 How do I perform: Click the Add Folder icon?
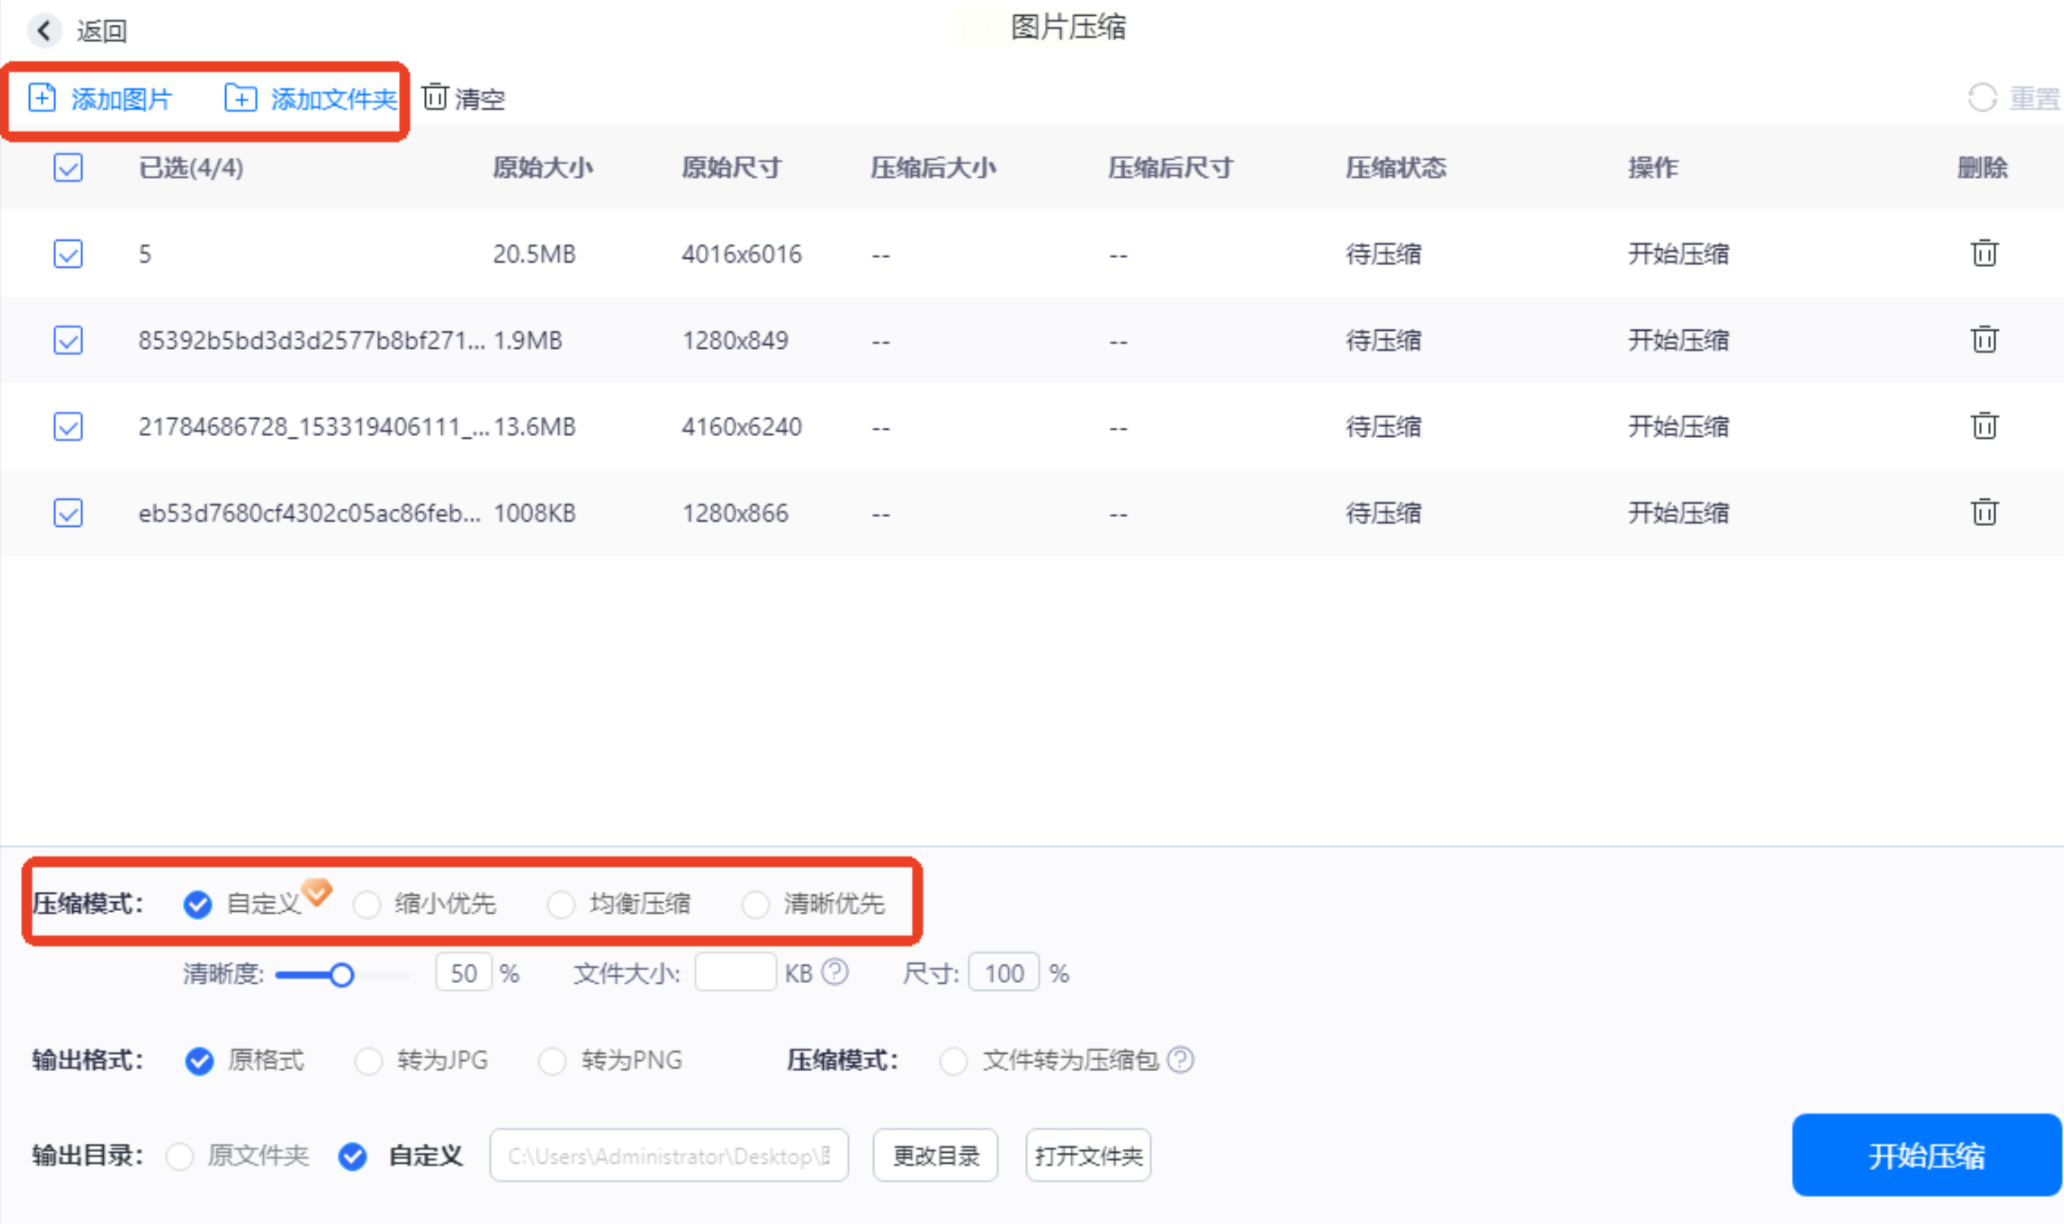240,98
